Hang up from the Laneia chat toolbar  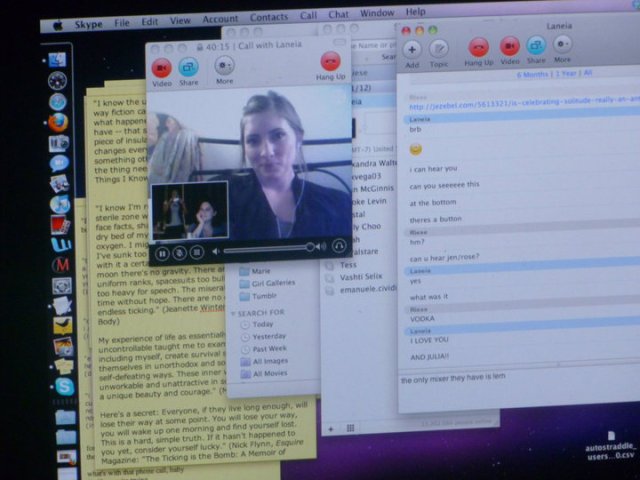coord(478,47)
